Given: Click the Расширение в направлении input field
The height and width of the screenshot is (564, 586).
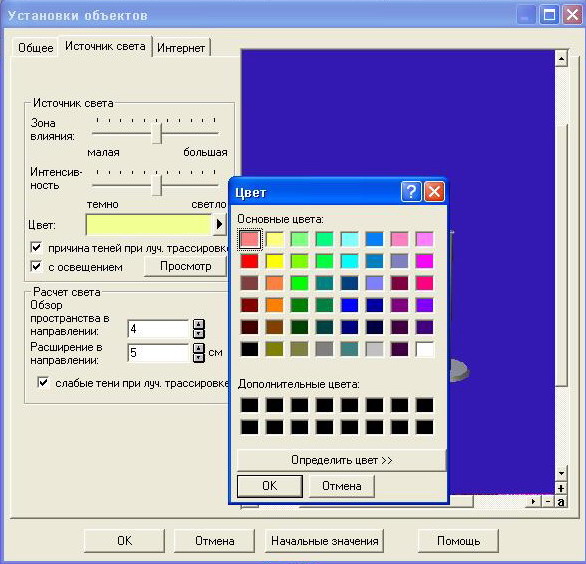Looking at the screenshot, I should pos(158,353).
